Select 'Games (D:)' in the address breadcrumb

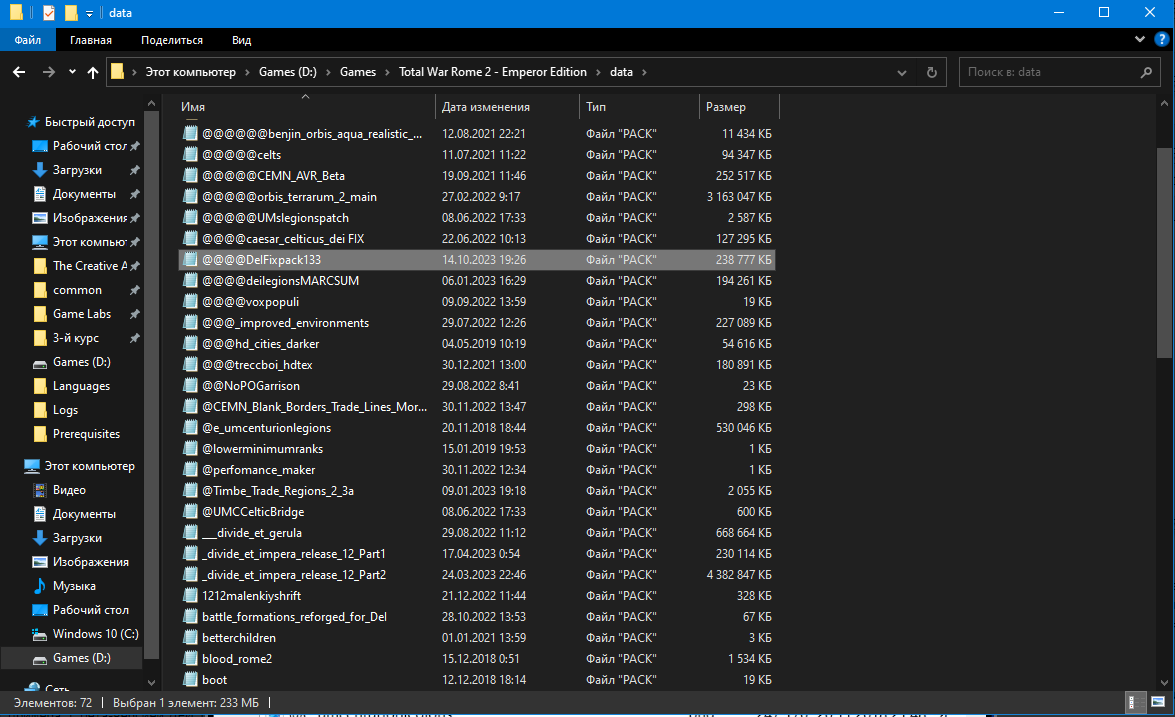288,72
